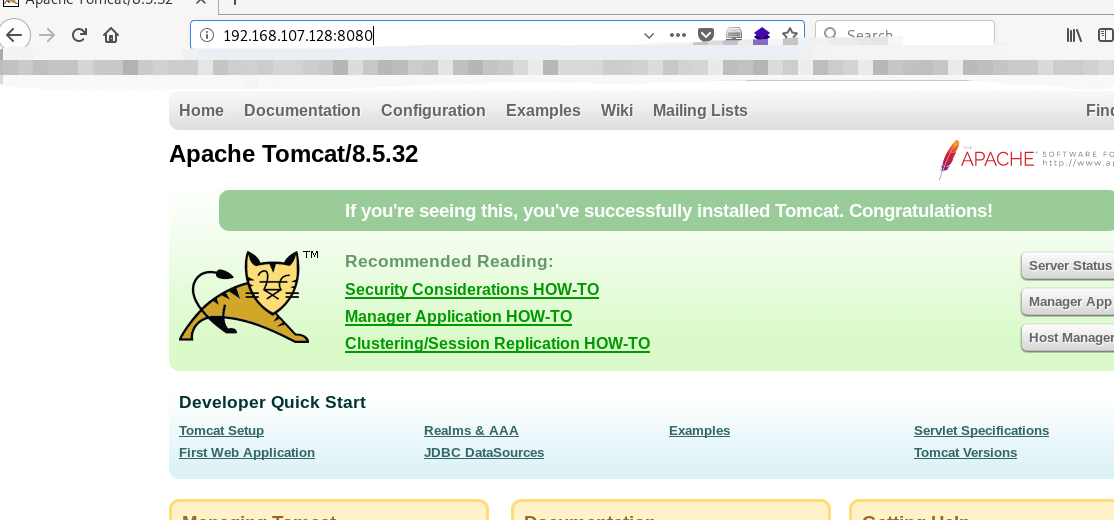Click the Host Manager button
The image size is (1114, 520).
coord(1068,338)
